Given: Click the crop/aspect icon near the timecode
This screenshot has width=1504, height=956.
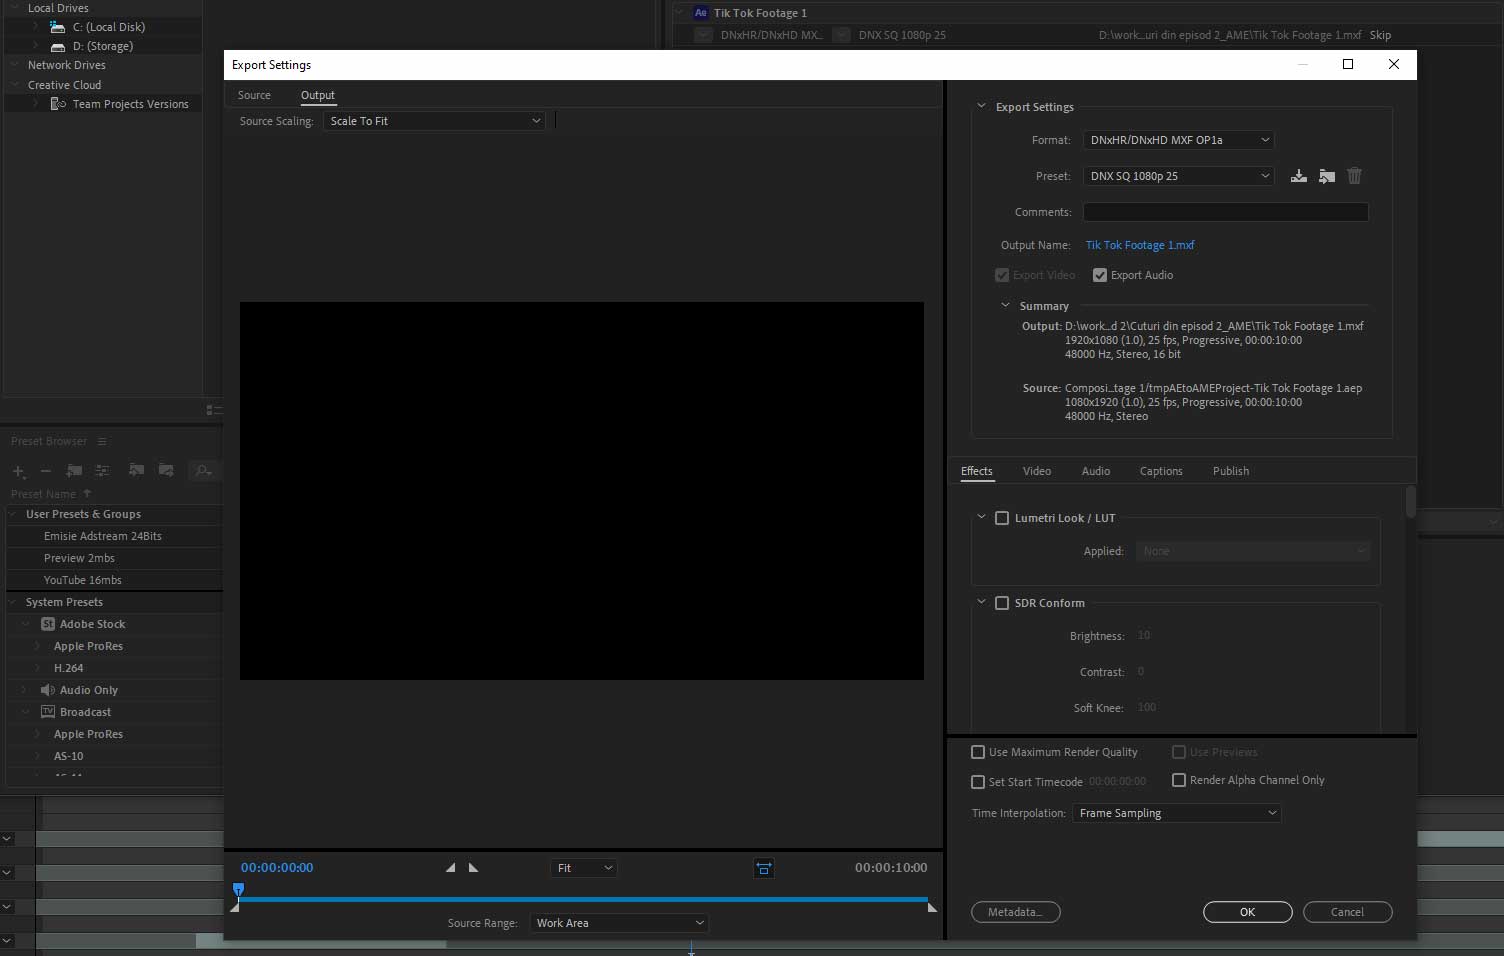Looking at the screenshot, I should tap(764, 868).
